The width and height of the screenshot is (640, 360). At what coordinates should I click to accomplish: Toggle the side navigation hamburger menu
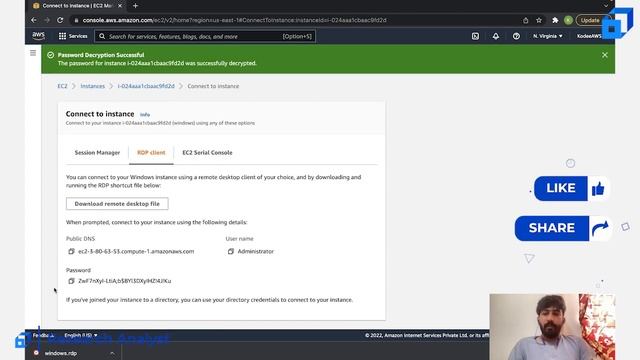pos(33,53)
